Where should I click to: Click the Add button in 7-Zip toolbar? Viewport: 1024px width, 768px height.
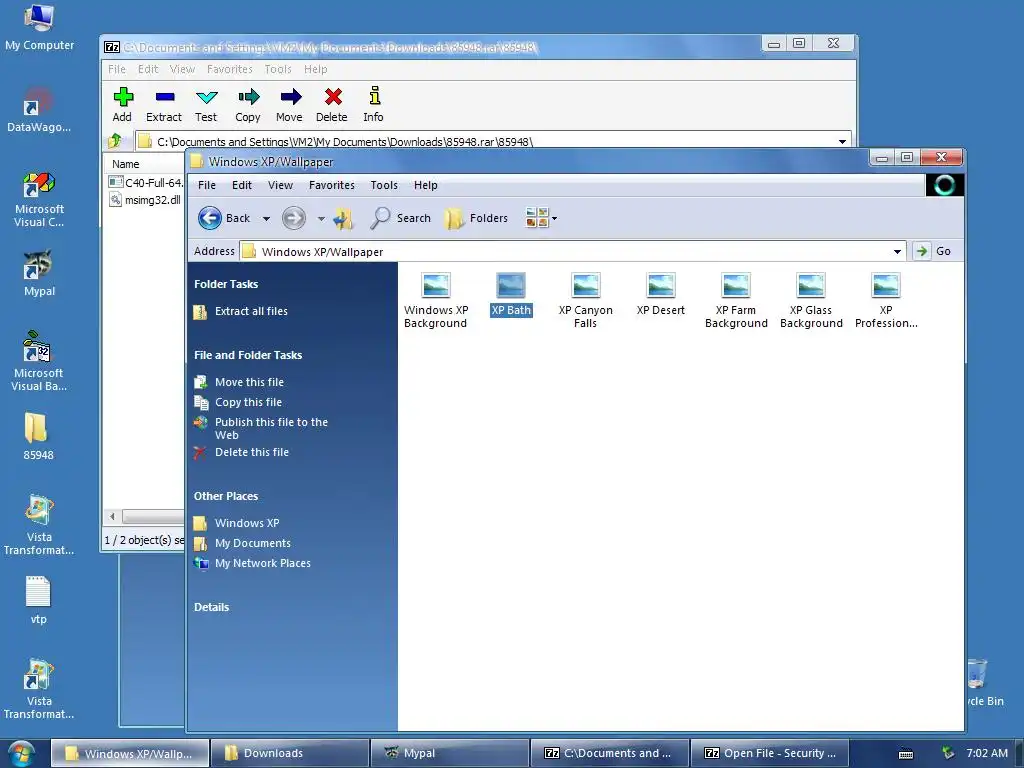point(122,104)
